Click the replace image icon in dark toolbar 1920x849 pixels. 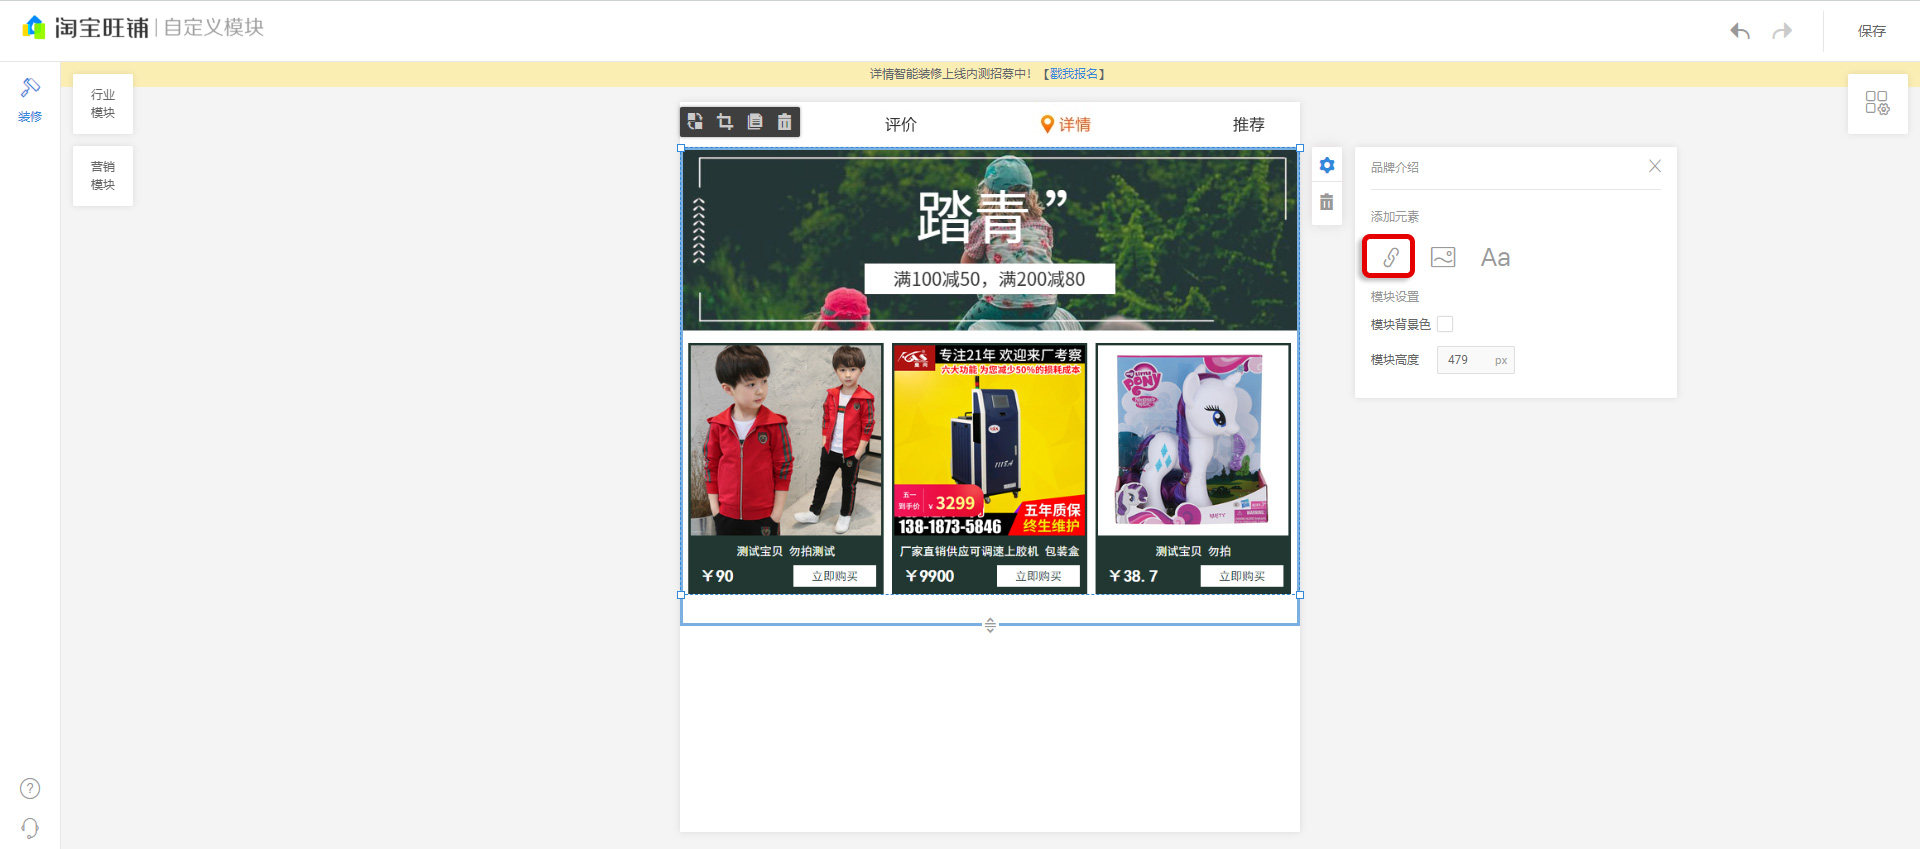pos(695,122)
